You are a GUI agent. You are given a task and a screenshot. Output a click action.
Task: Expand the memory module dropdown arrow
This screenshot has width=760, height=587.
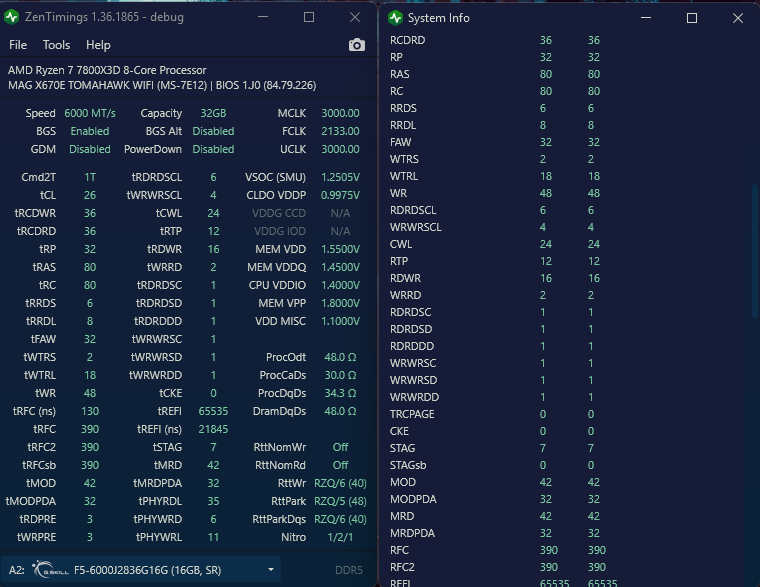[271, 570]
